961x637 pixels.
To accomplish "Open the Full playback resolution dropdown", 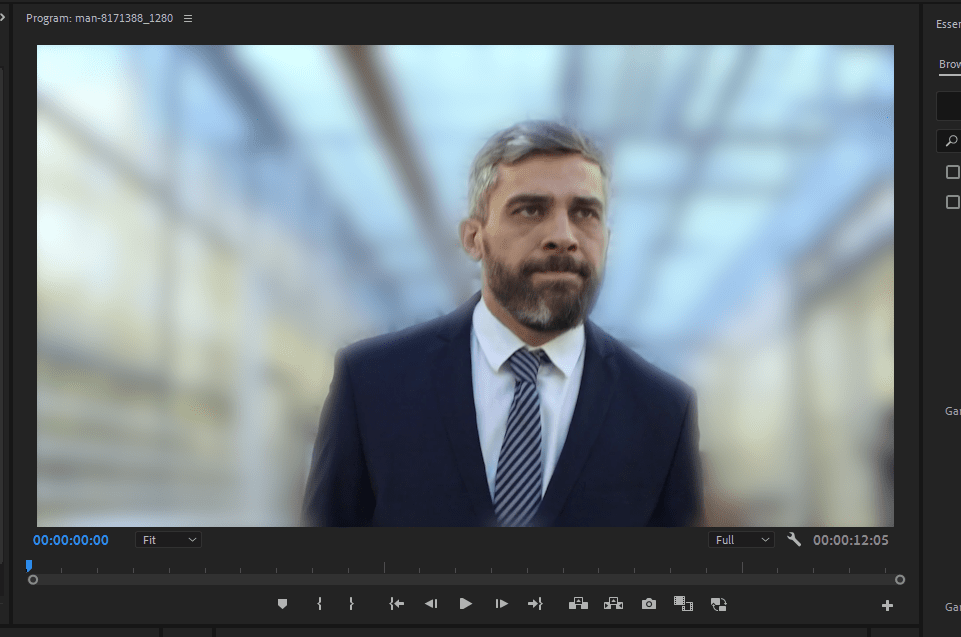I will coord(741,540).
